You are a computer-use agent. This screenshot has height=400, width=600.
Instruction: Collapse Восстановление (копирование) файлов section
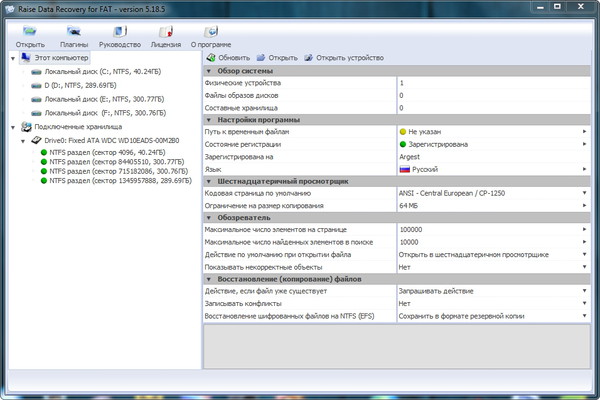pyautogui.click(x=209, y=279)
